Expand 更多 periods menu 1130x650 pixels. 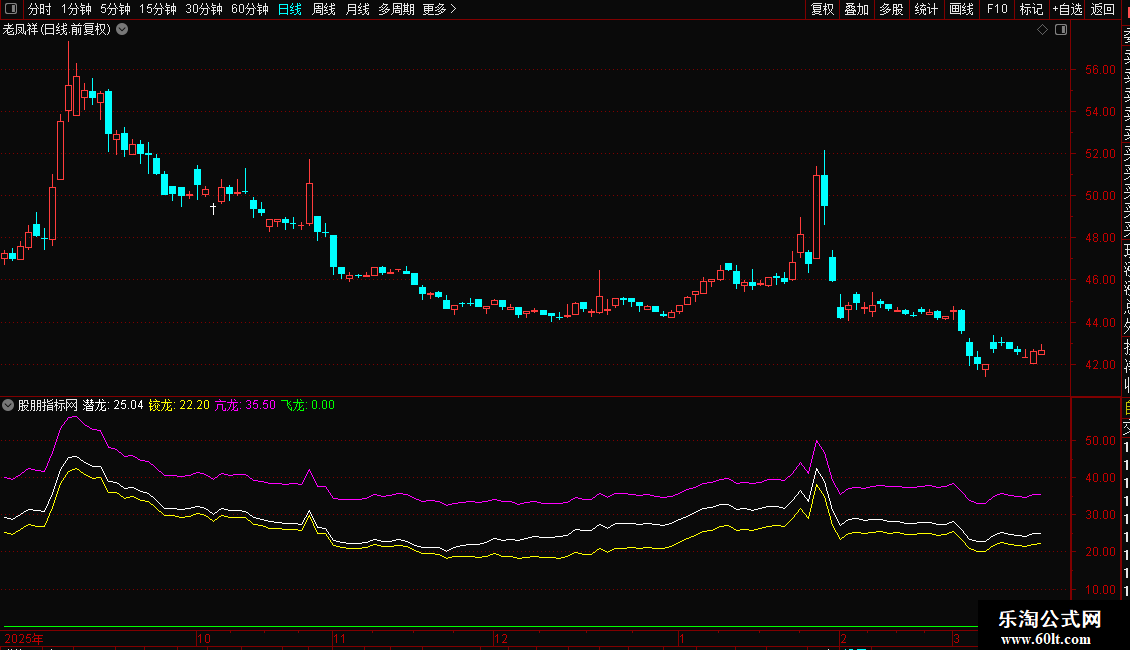click(439, 9)
